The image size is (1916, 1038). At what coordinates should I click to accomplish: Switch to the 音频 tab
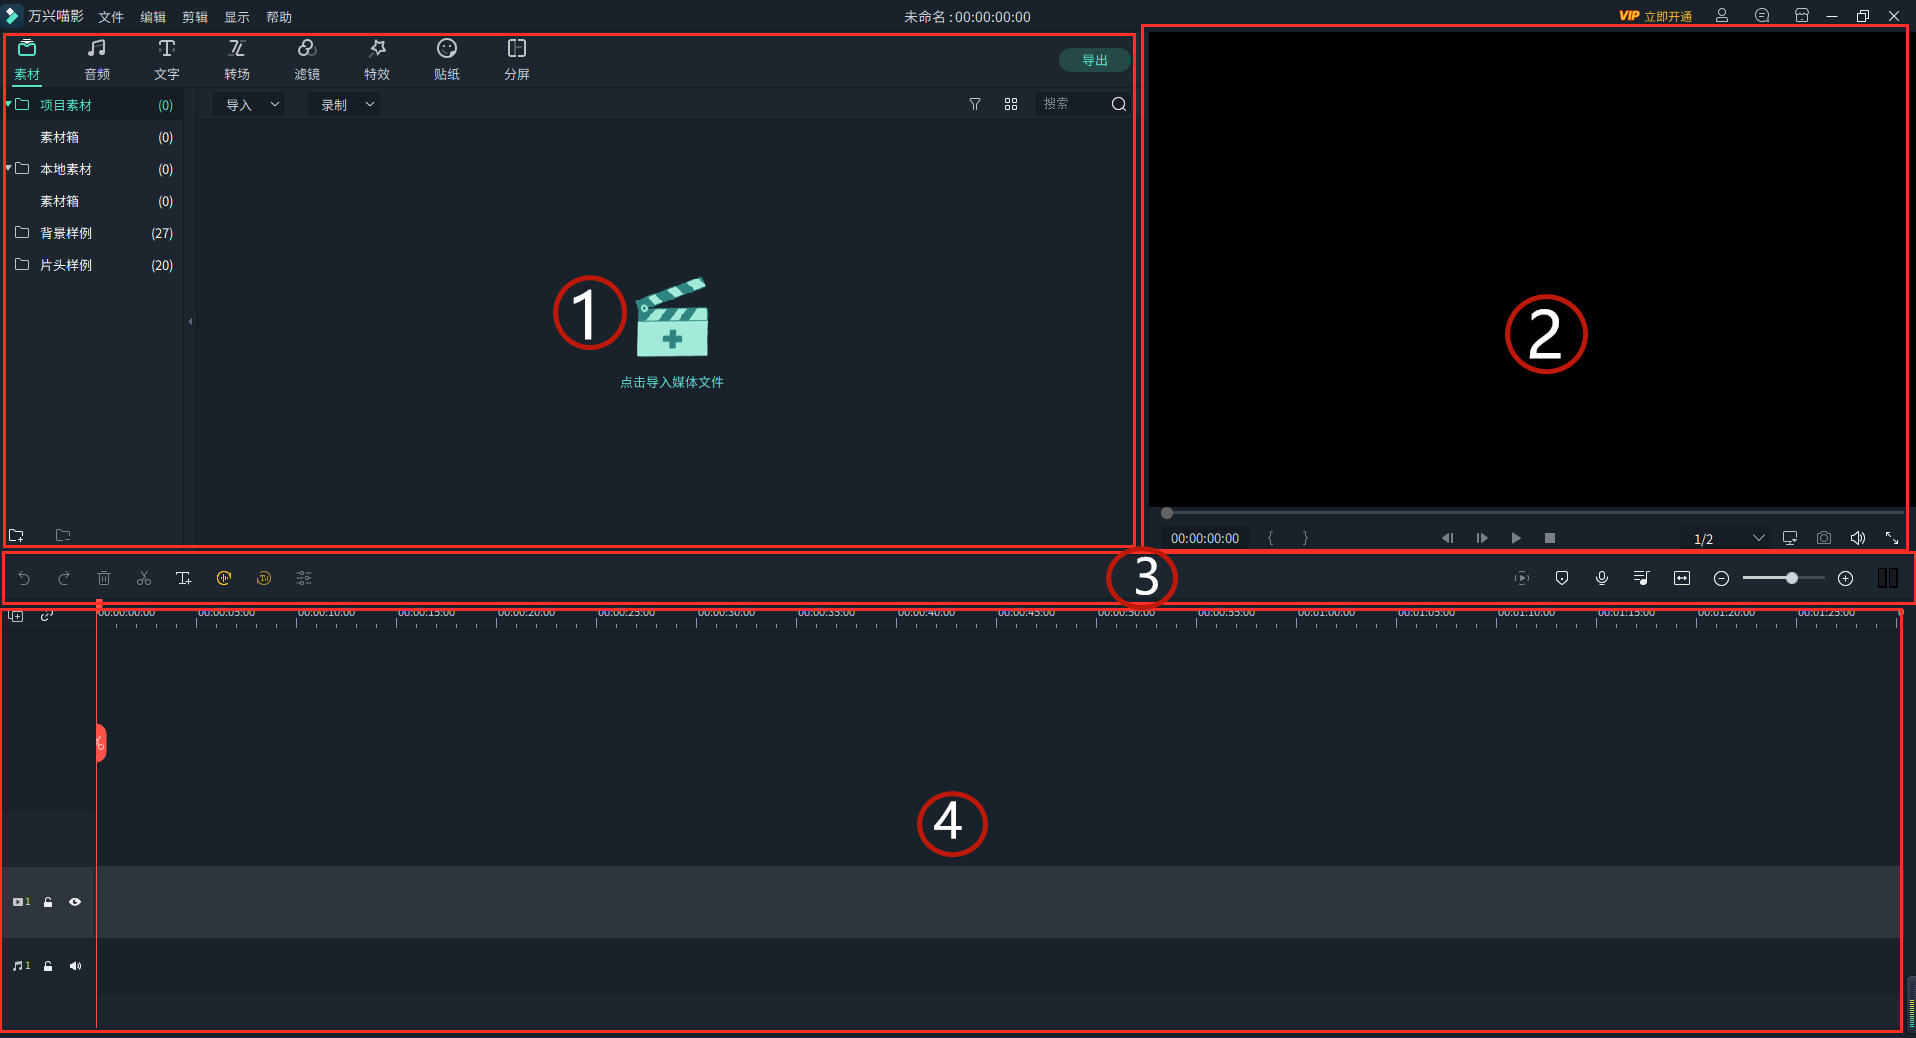[x=97, y=60]
